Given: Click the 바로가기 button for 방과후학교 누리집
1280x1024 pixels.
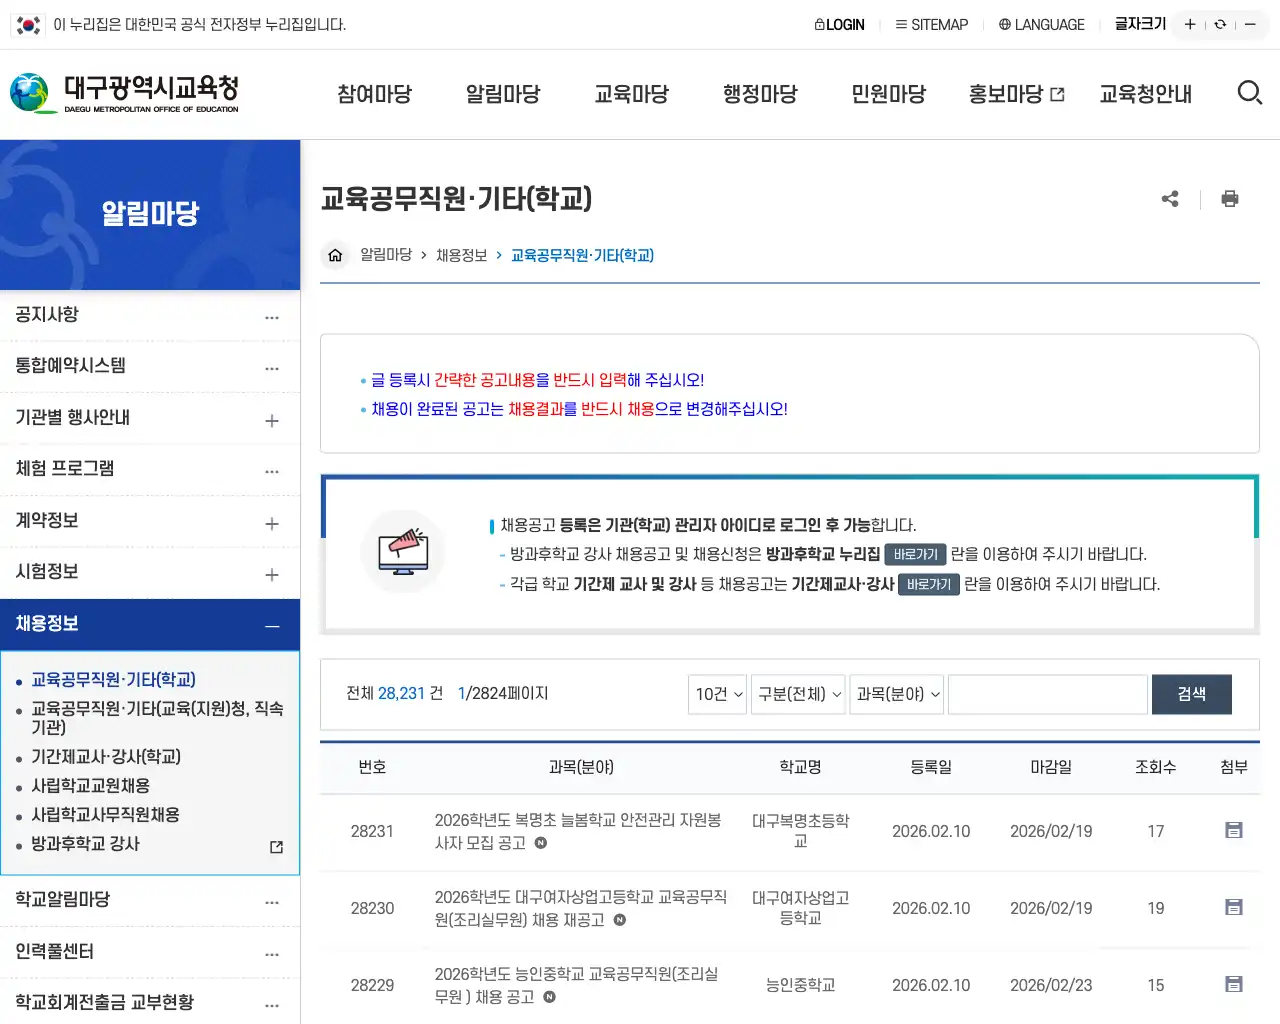Looking at the screenshot, I should [915, 554].
